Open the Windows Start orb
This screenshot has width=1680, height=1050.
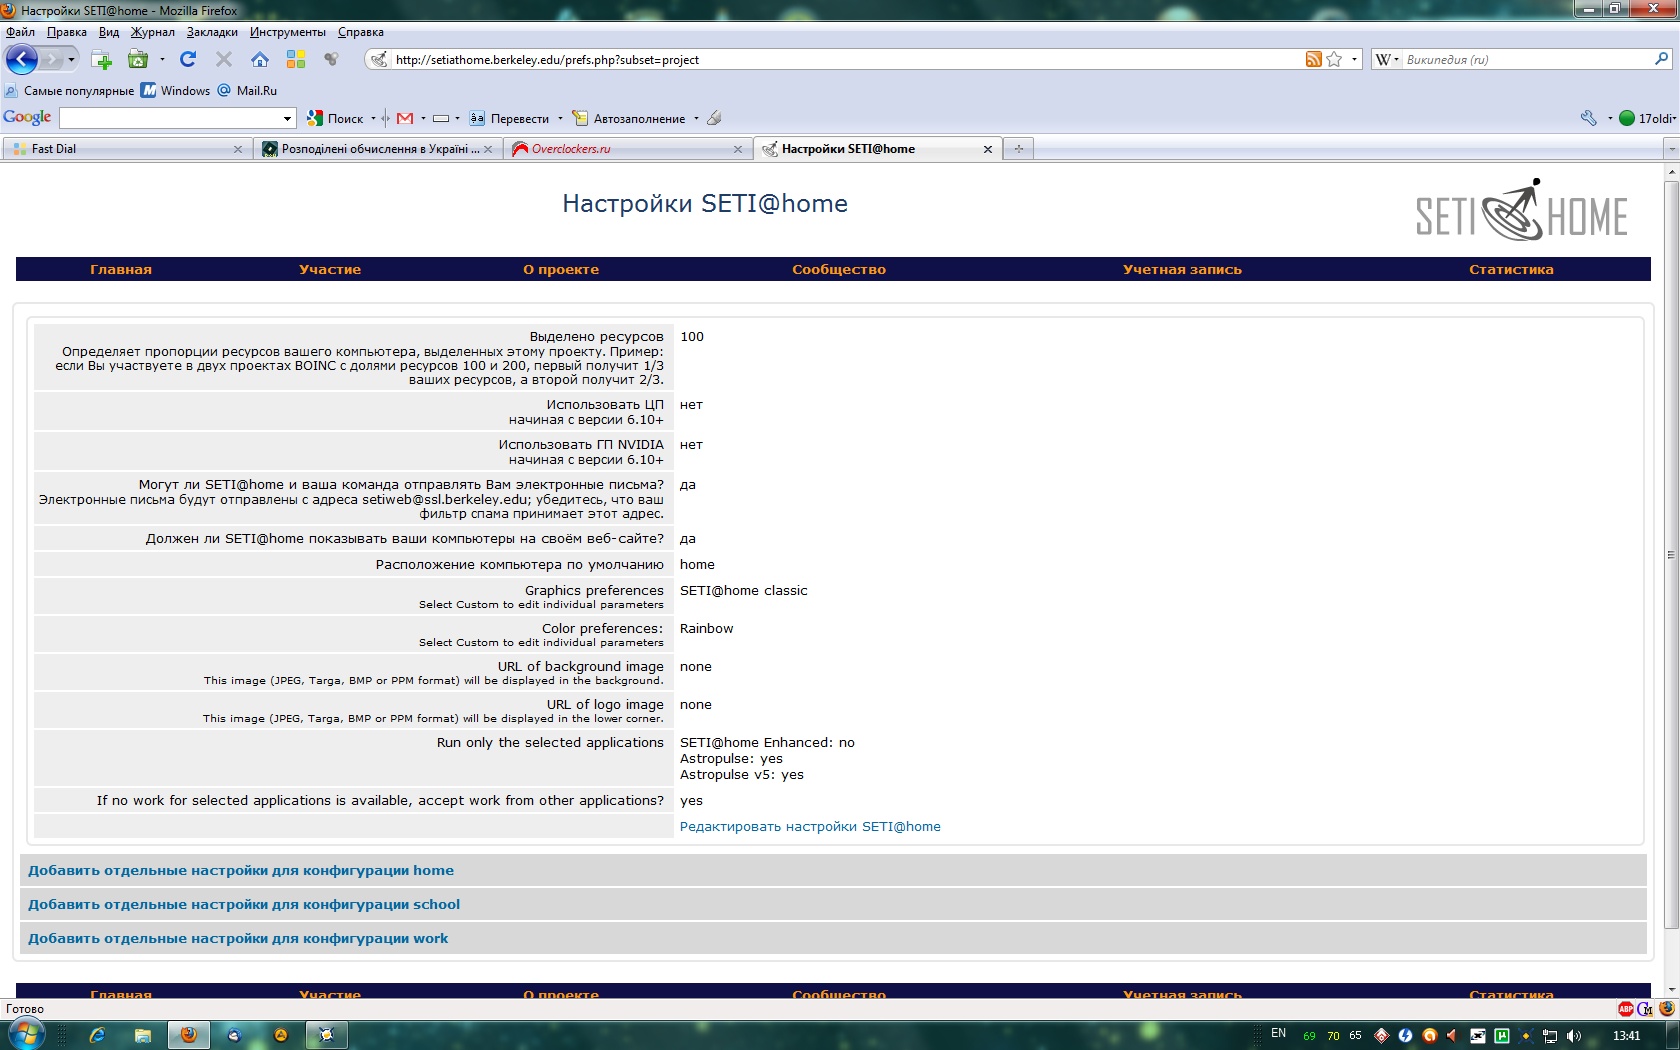tap(24, 1034)
